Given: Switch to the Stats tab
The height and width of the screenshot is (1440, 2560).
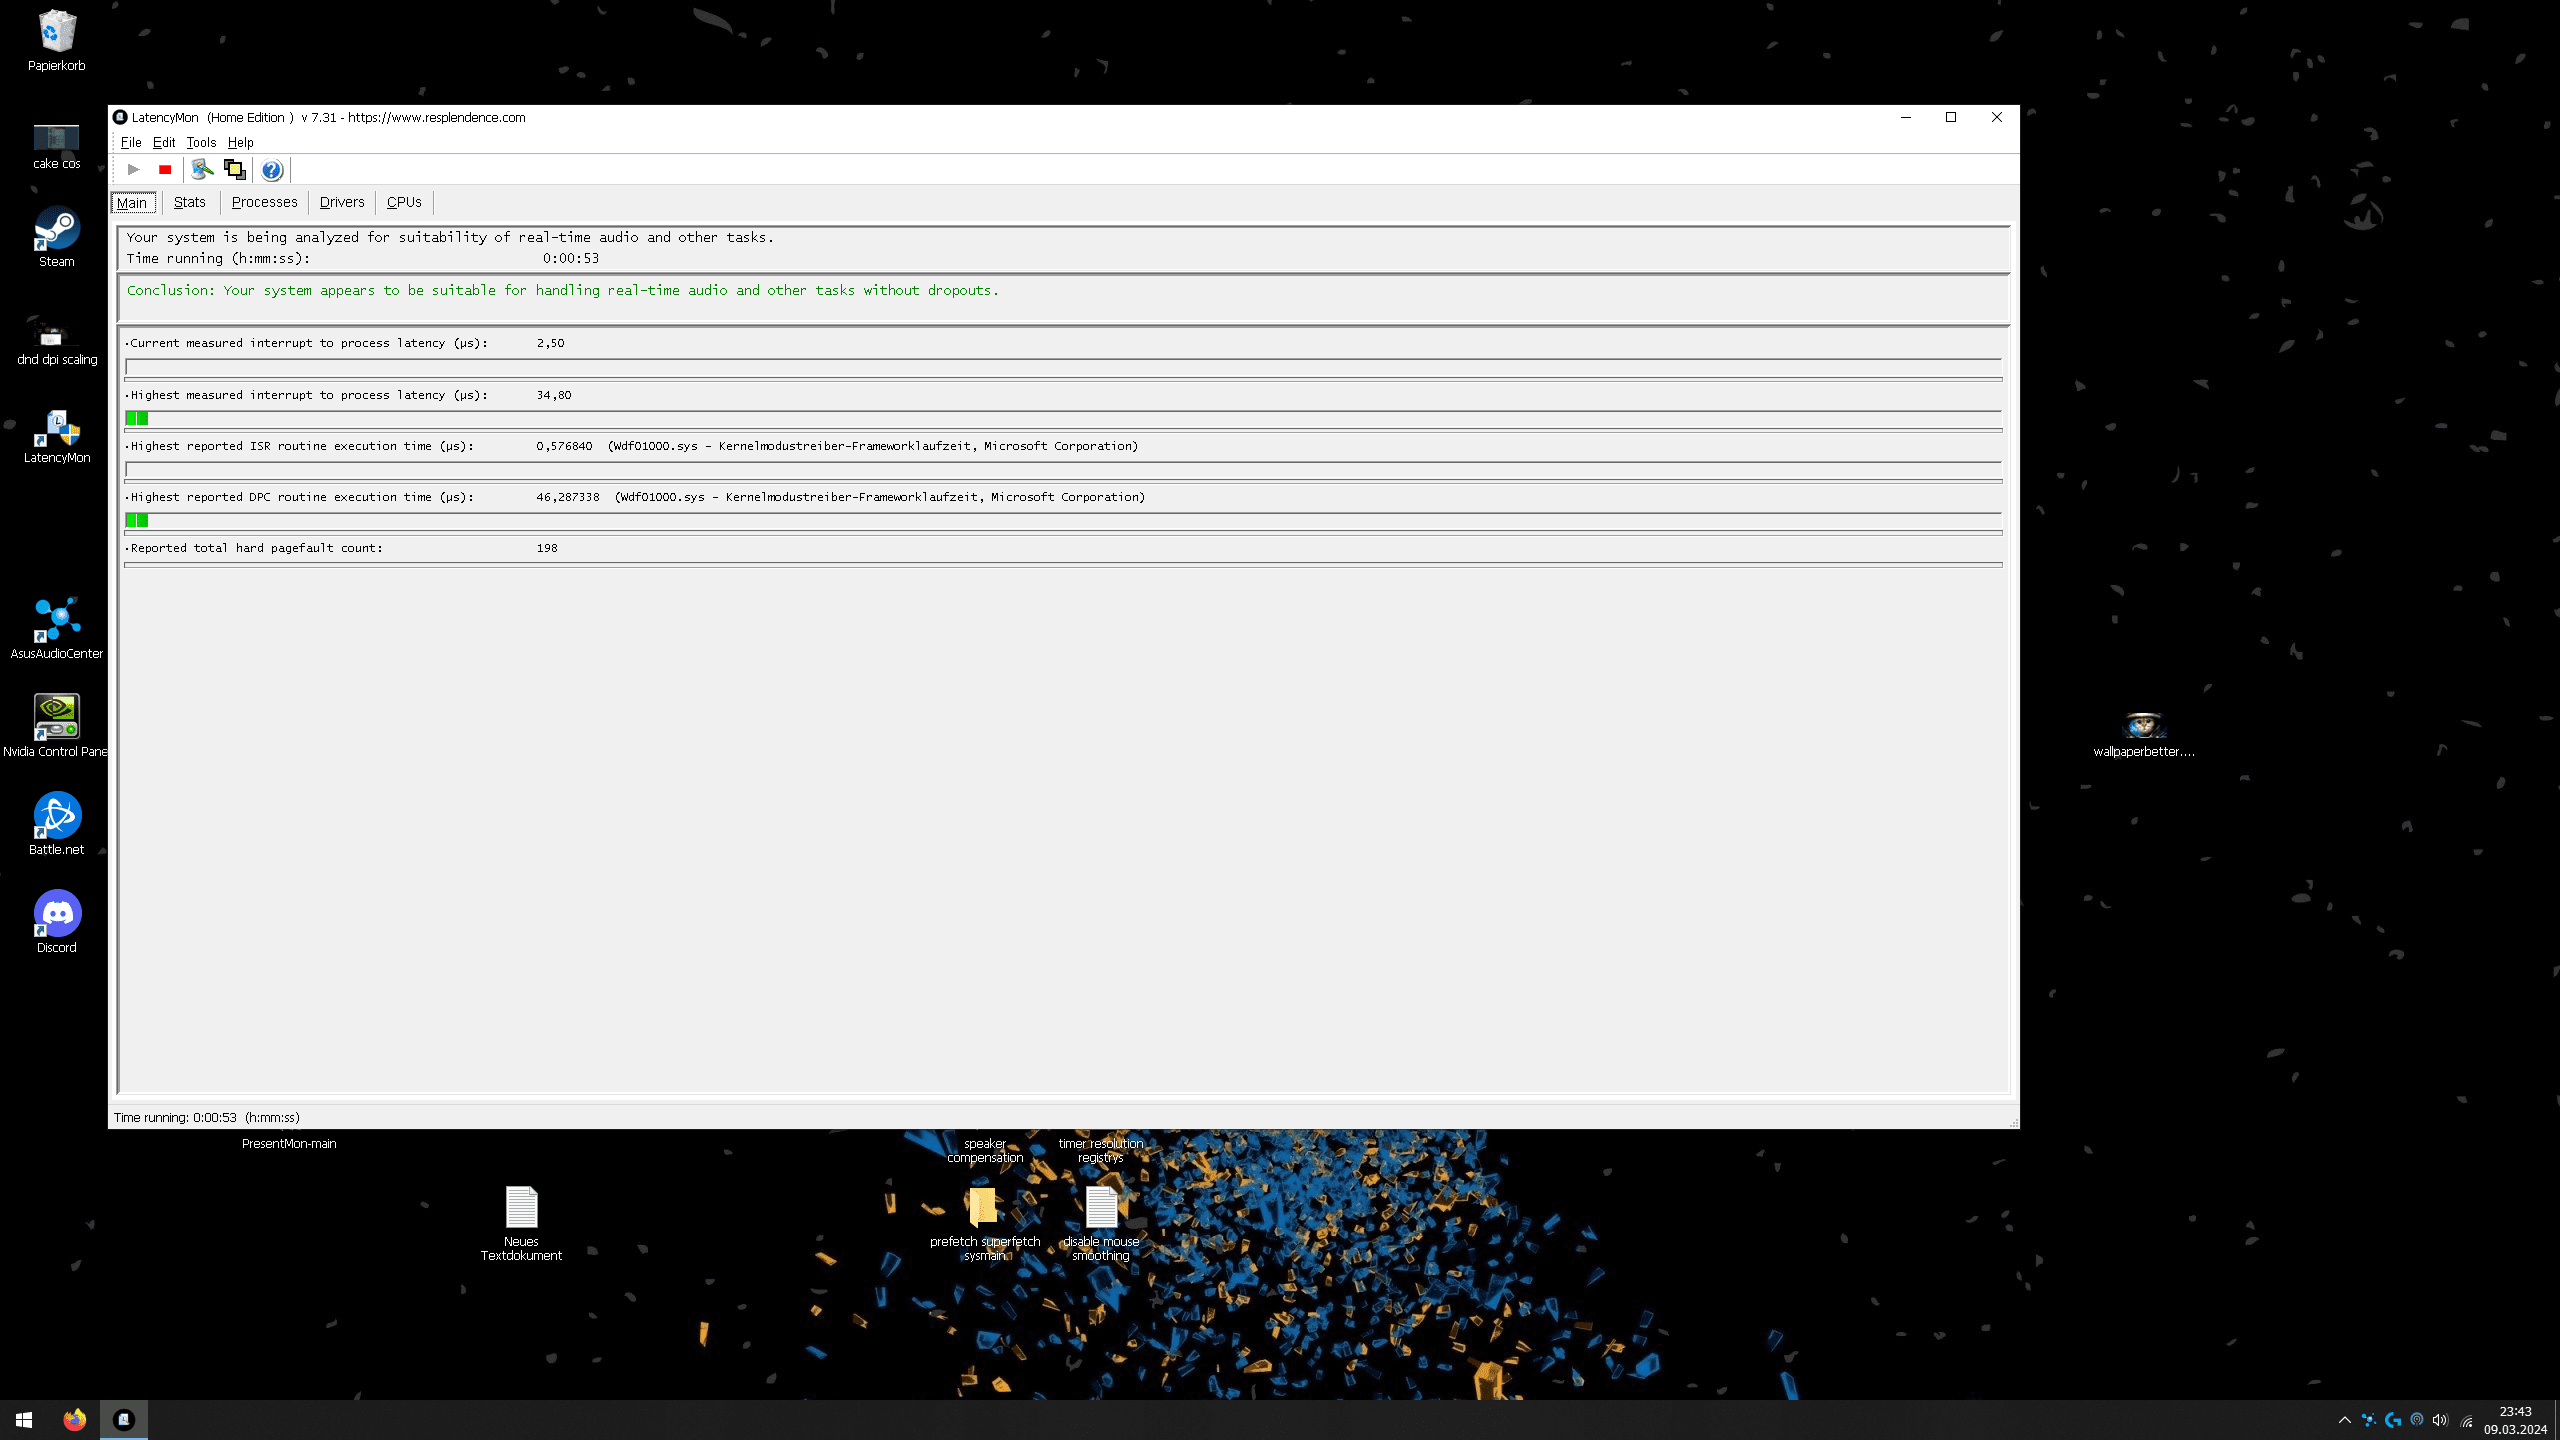Looking at the screenshot, I should click(x=188, y=202).
